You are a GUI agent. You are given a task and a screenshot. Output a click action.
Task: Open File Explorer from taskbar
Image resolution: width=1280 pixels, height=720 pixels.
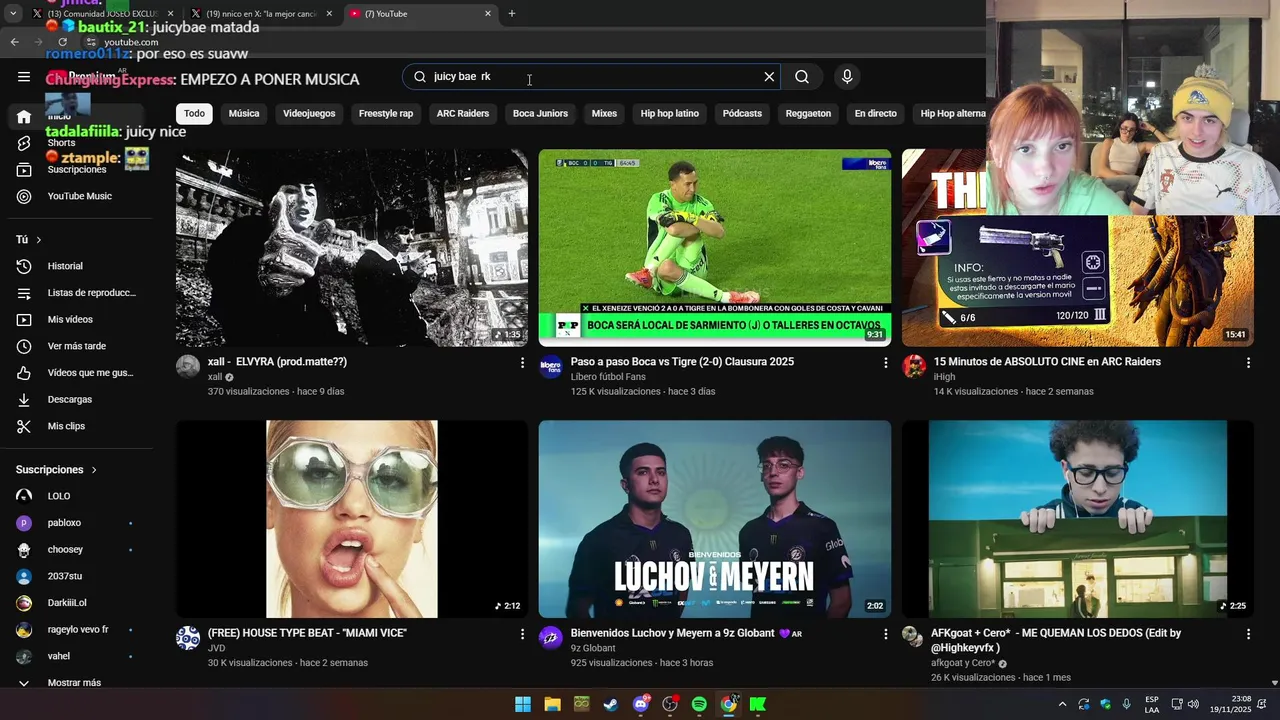click(552, 704)
